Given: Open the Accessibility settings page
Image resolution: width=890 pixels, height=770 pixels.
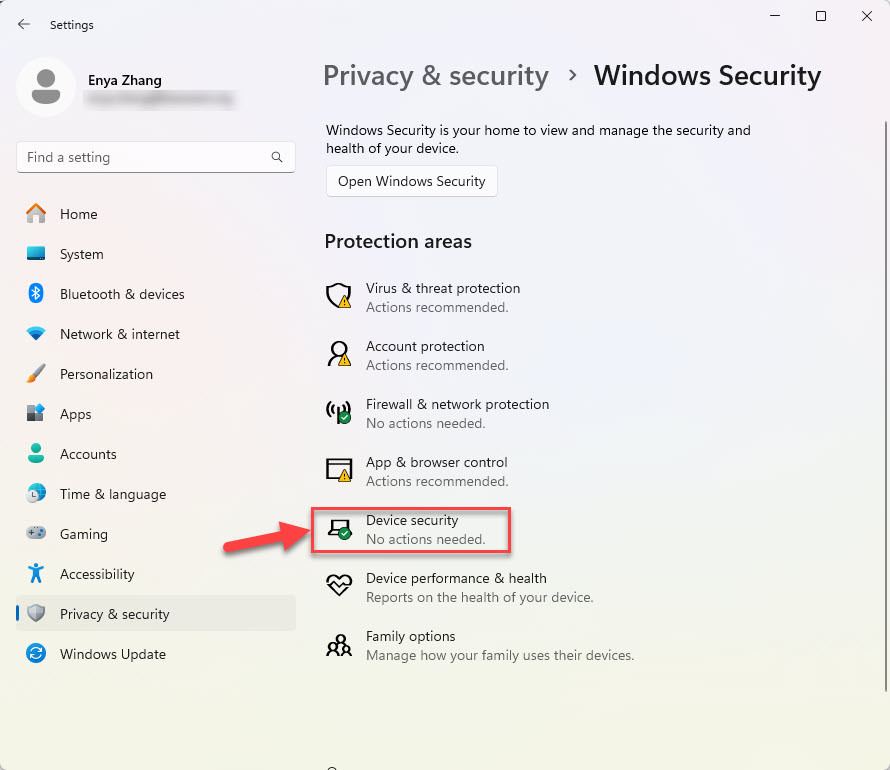Looking at the screenshot, I should 96,574.
